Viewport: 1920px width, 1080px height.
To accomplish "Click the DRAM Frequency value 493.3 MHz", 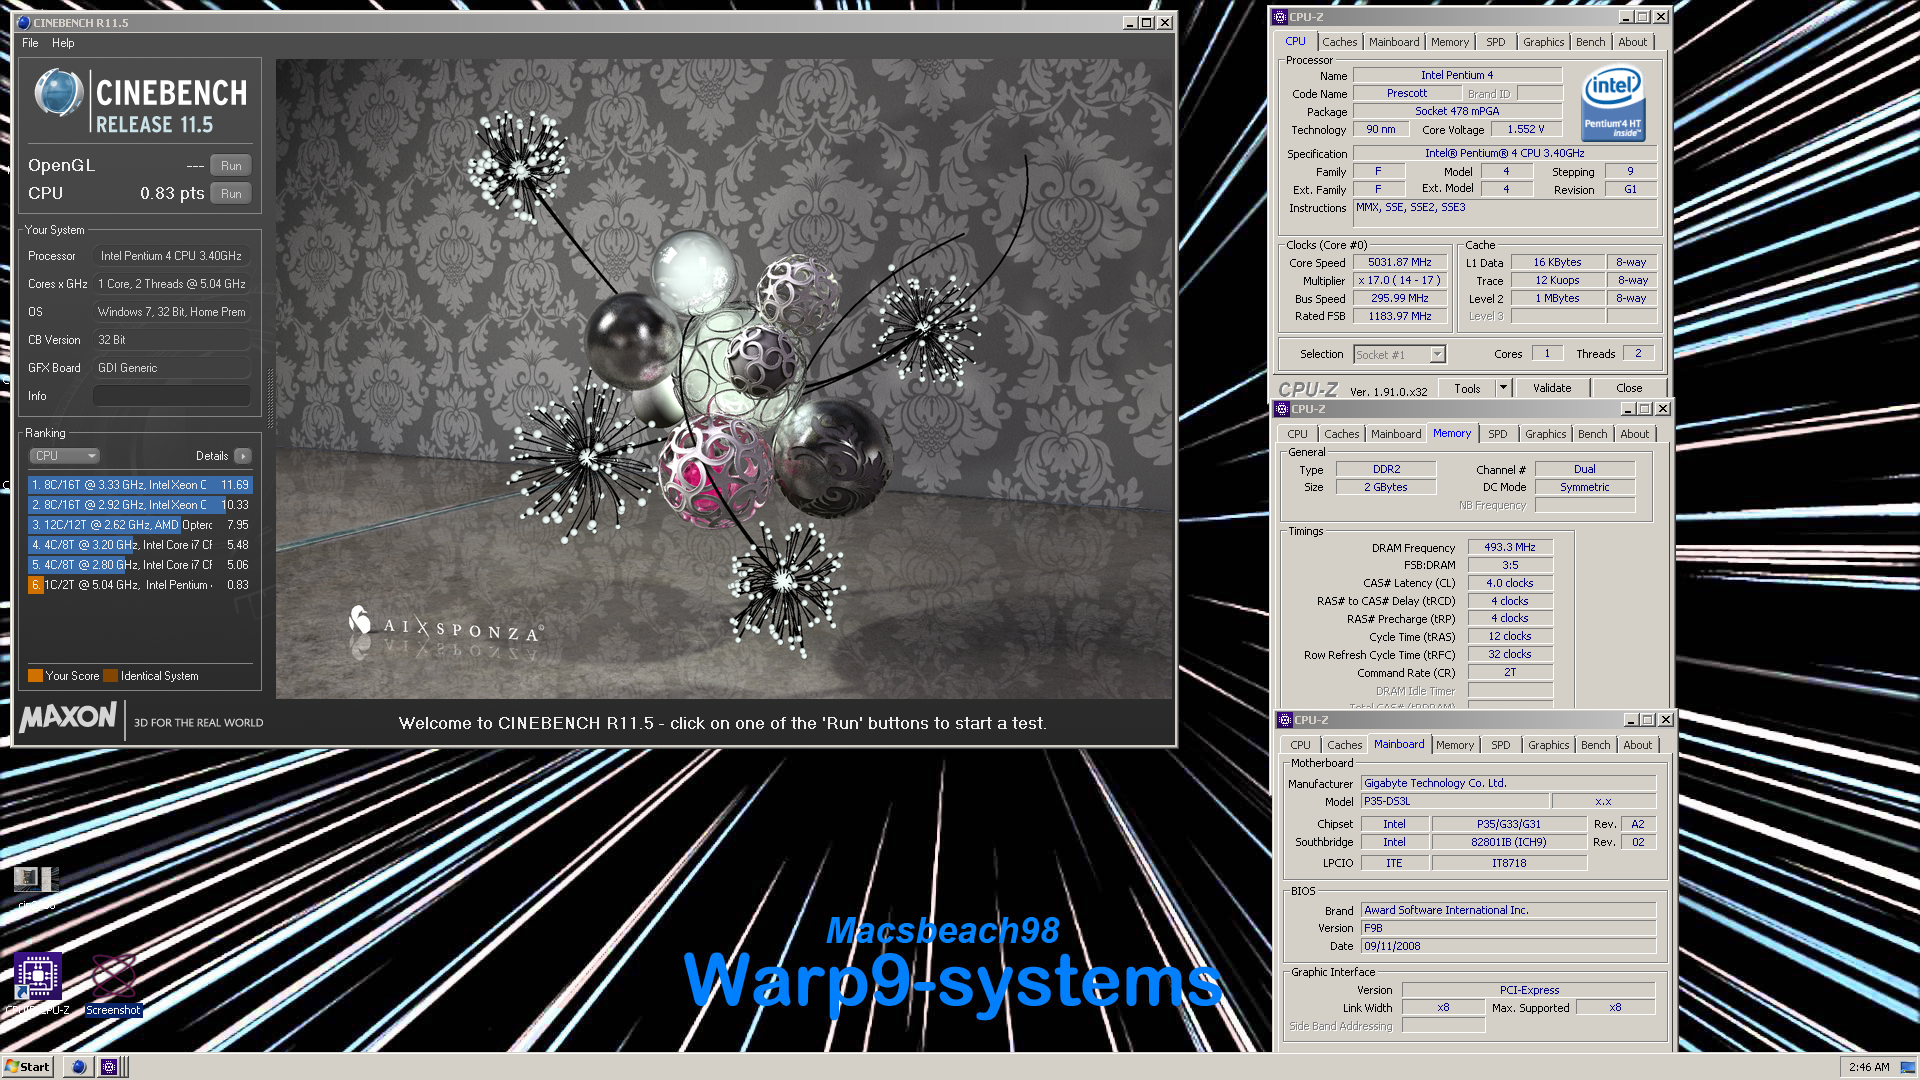I will pos(1510,548).
